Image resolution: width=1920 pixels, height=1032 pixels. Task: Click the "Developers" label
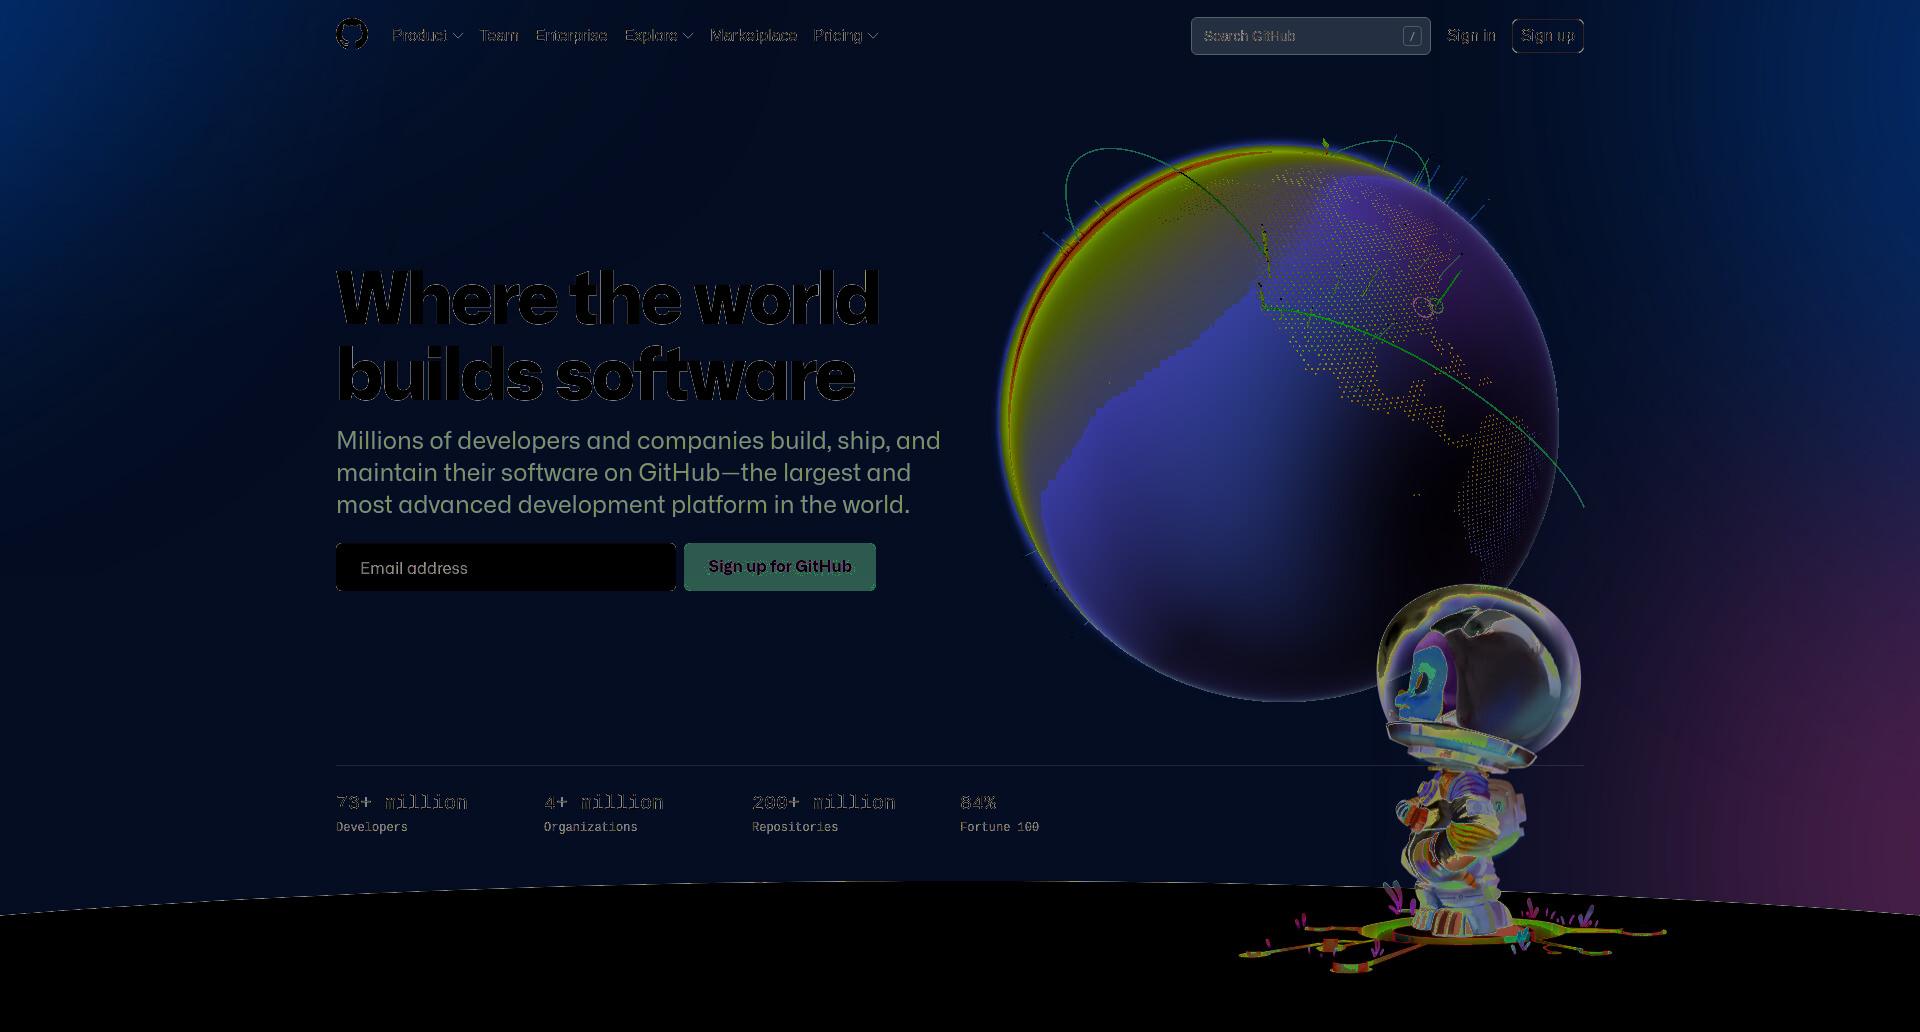click(372, 827)
